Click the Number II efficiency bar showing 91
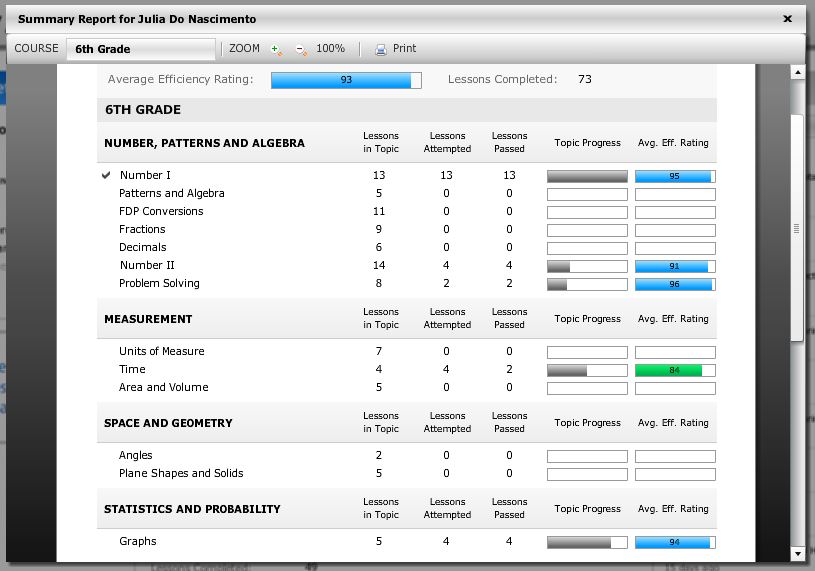815x571 pixels. 675,267
